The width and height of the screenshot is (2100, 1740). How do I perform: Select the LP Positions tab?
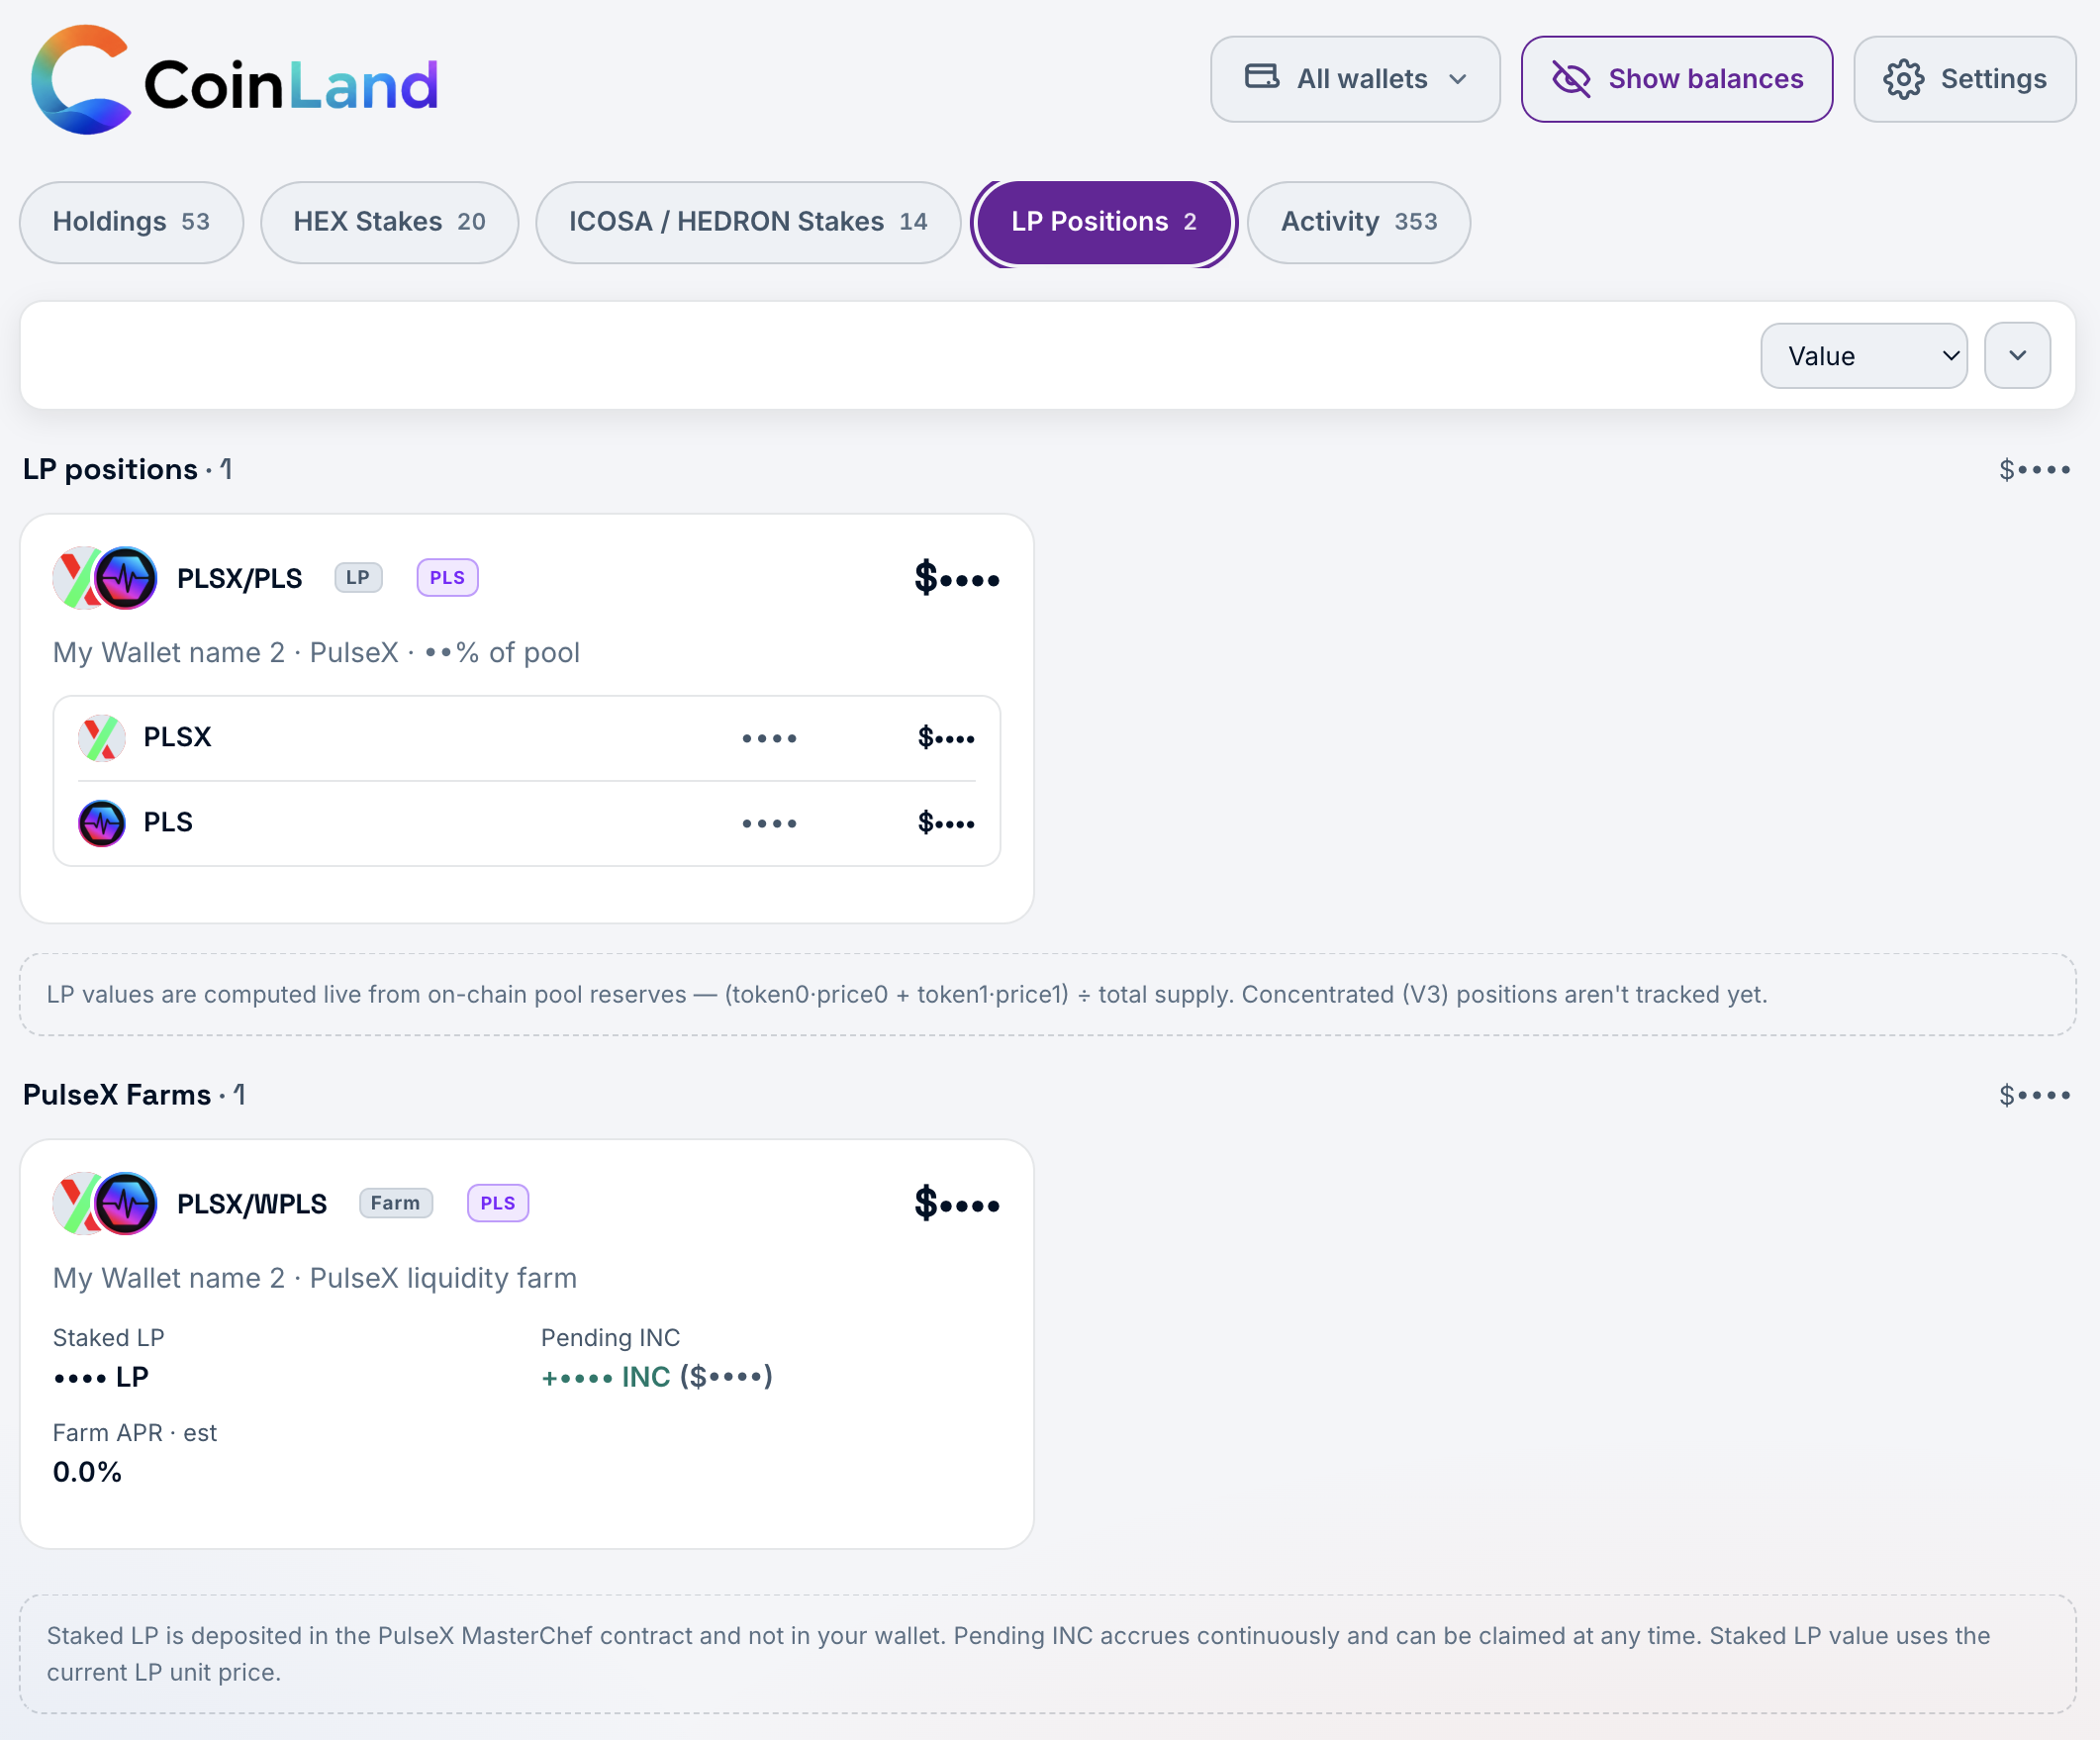(x=1104, y=222)
